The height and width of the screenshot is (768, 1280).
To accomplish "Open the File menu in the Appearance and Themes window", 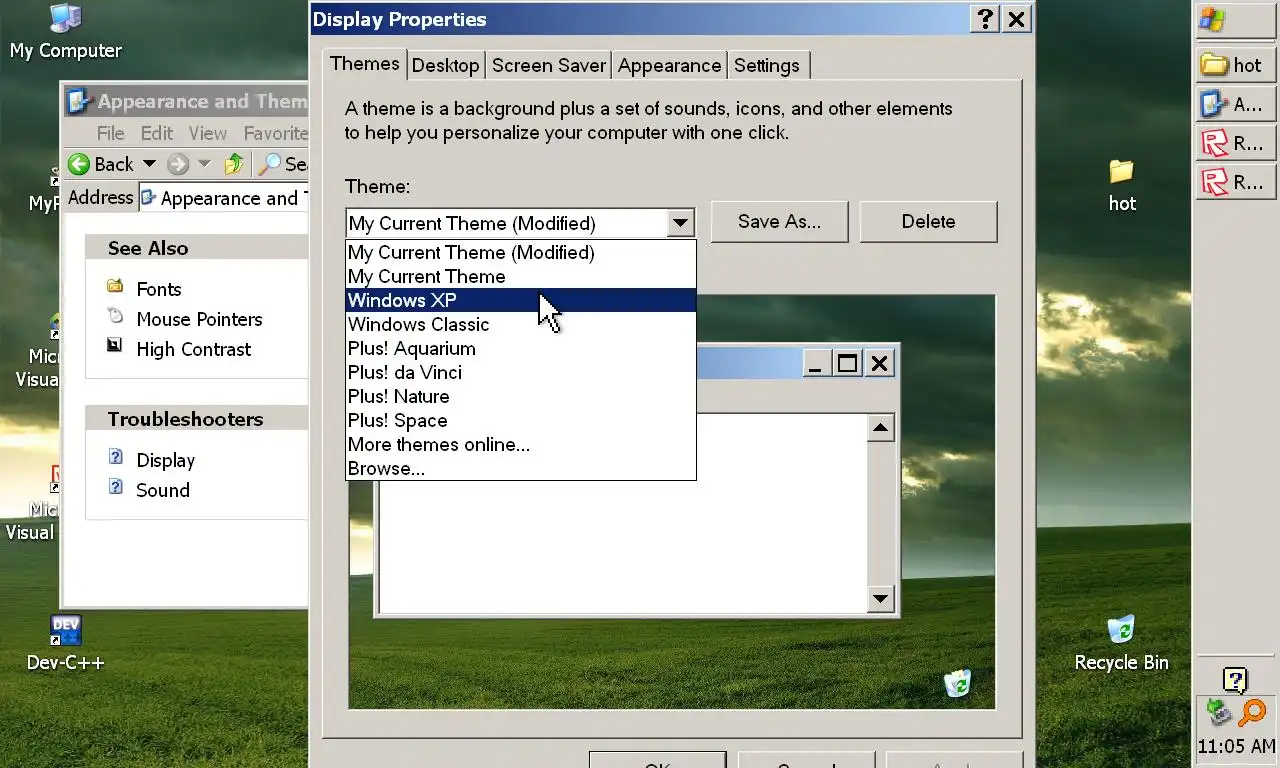I will point(110,133).
